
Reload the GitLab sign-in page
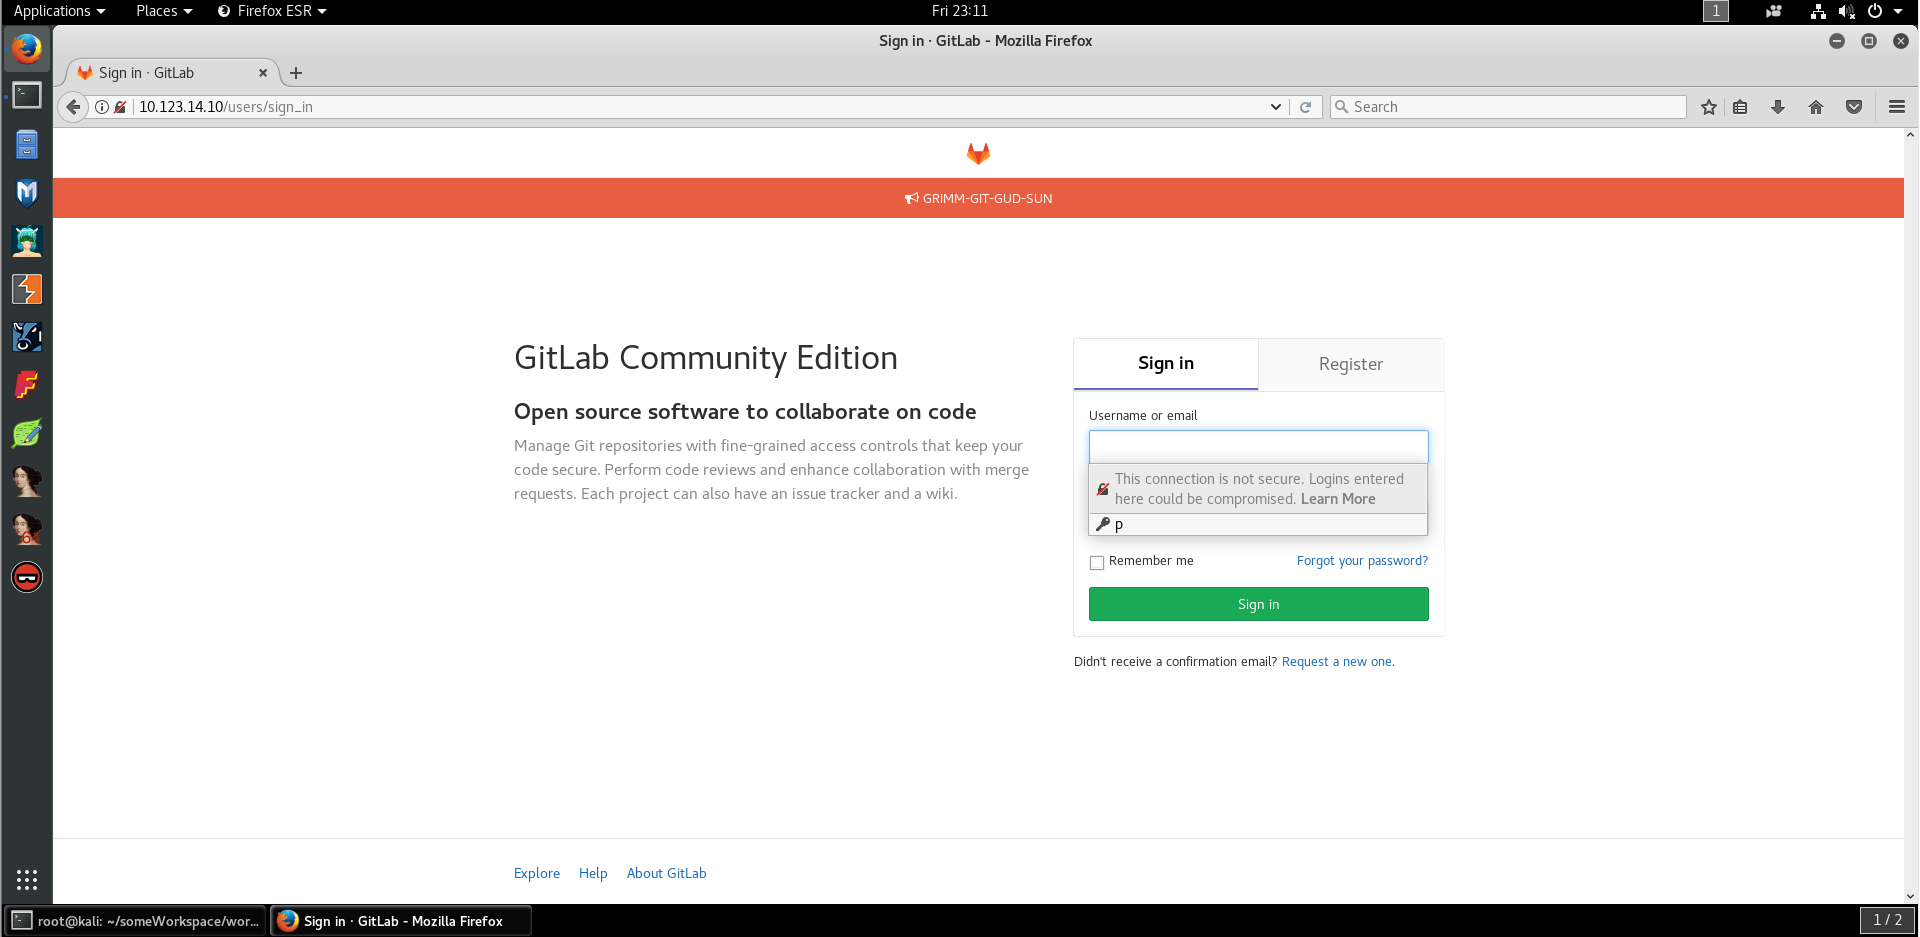pyautogui.click(x=1306, y=106)
